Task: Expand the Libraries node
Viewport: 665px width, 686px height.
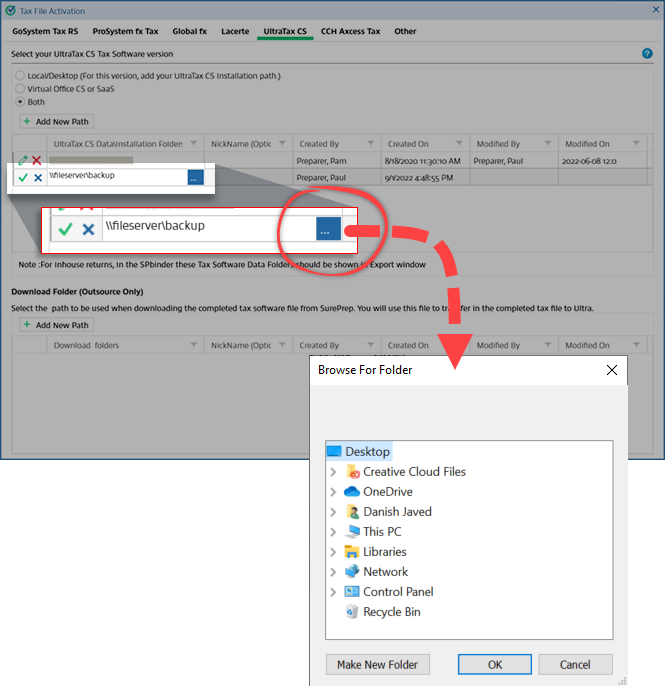Action: [333, 552]
